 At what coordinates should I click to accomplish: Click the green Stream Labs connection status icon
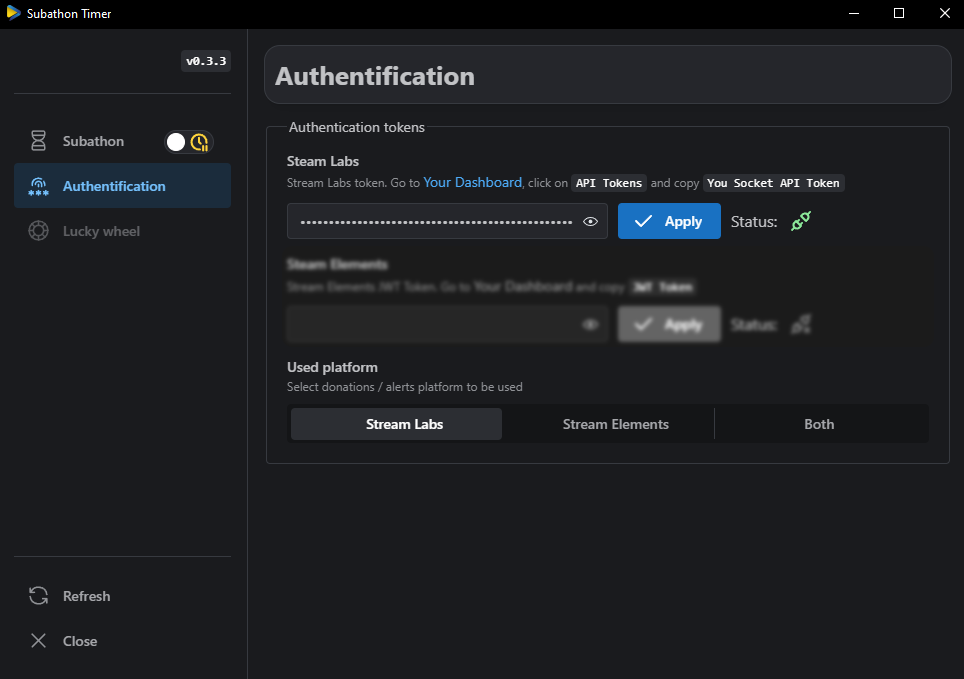(801, 221)
